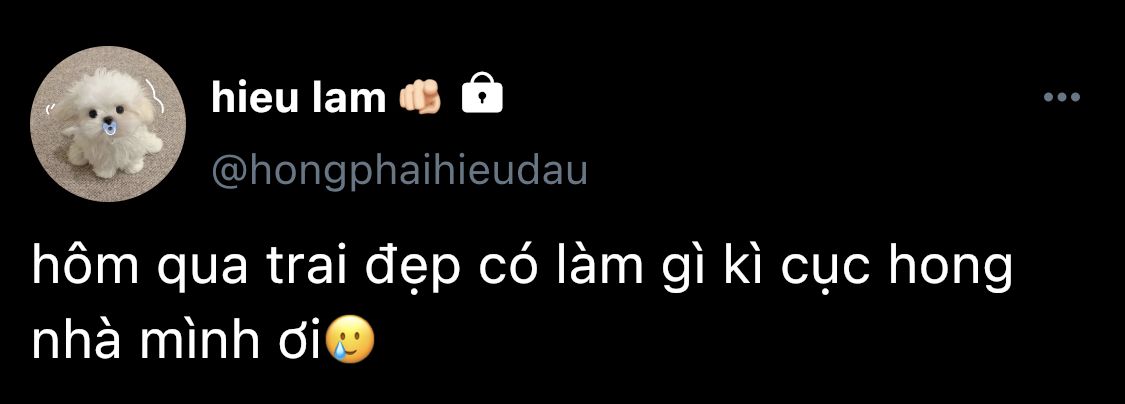
Task: Click the blue pacifier on the puppy avatar
Action: pos(108,128)
